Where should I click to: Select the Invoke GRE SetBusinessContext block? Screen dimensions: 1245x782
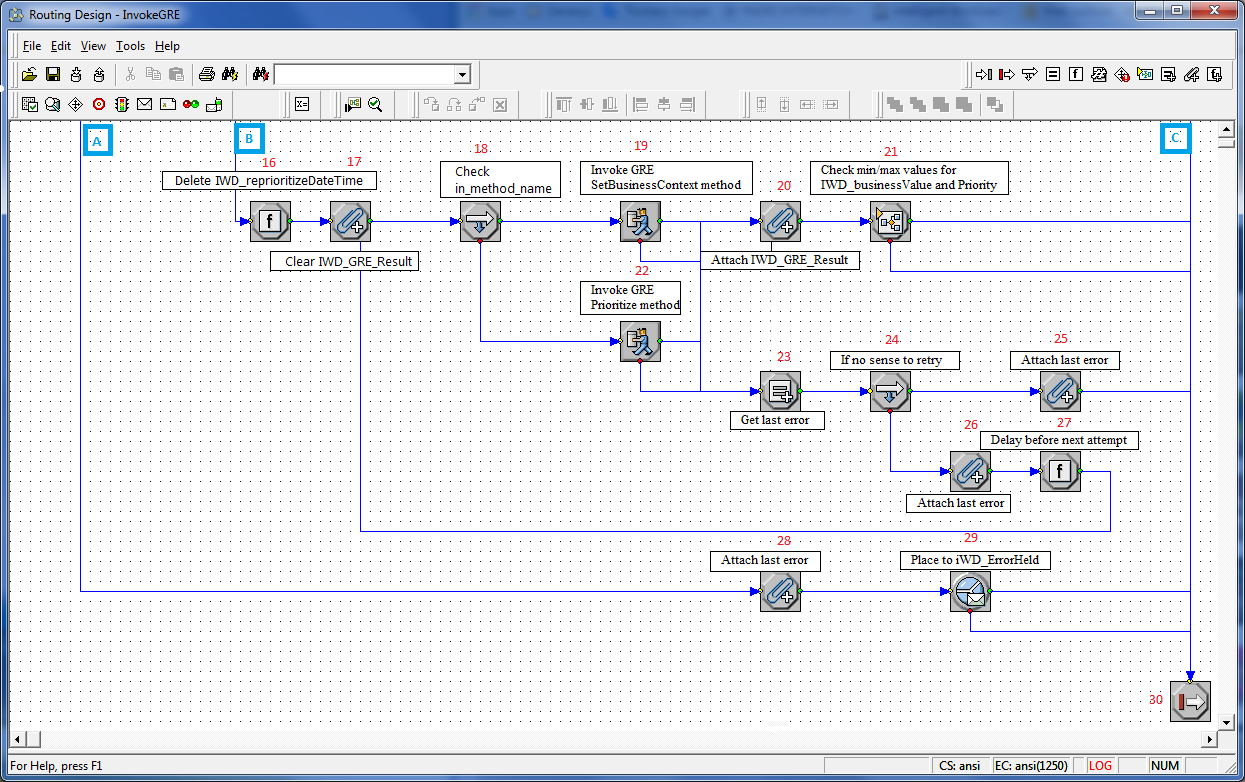coord(640,222)
